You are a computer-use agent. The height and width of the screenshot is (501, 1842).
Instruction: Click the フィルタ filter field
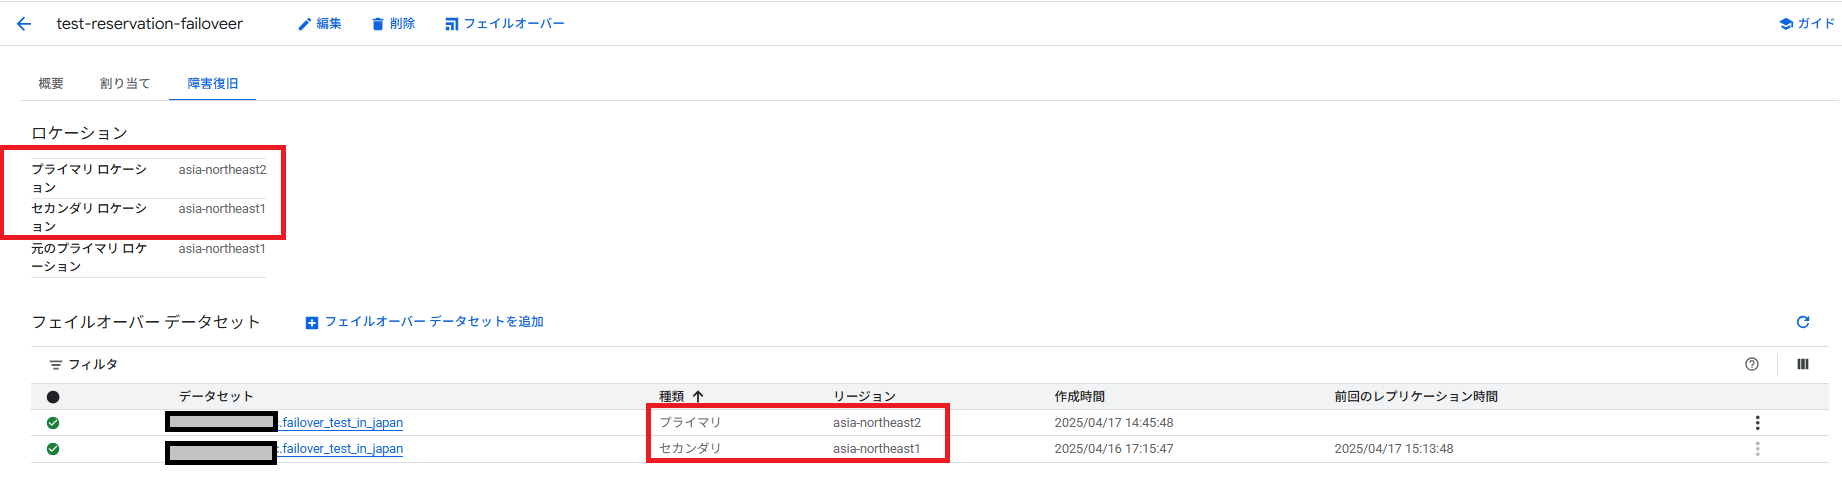pyautogui.click(x=85, y=365)
